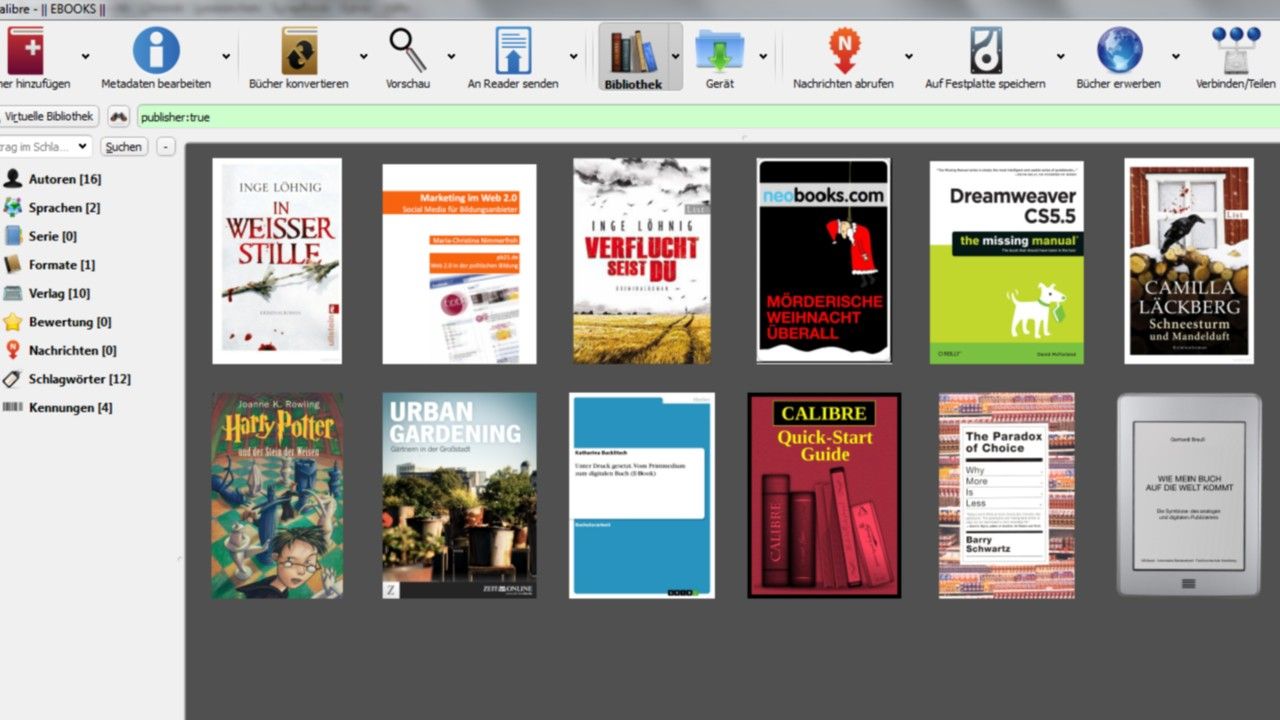Screen dimensions: 1280x720
Task: Click Nachrichten abrufen icon
Action: pos(844,50)
